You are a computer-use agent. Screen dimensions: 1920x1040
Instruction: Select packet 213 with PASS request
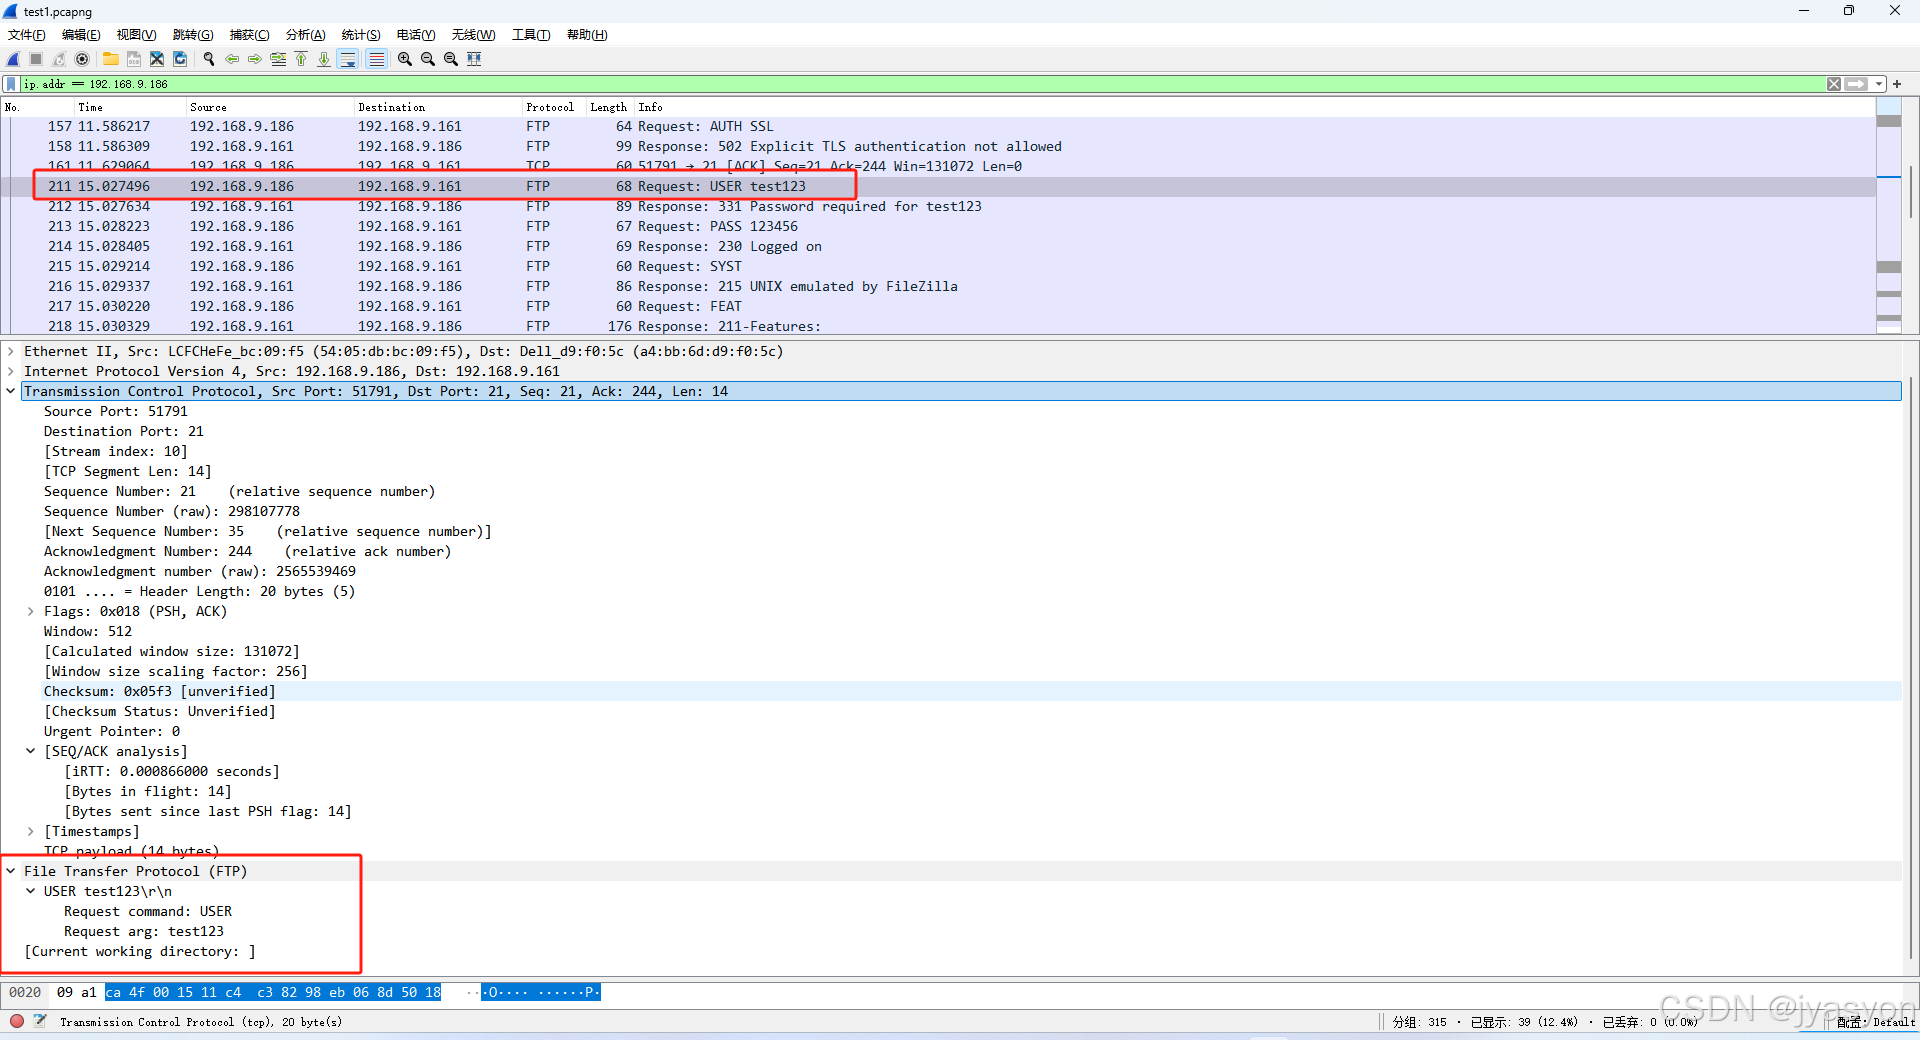(400, 226)
